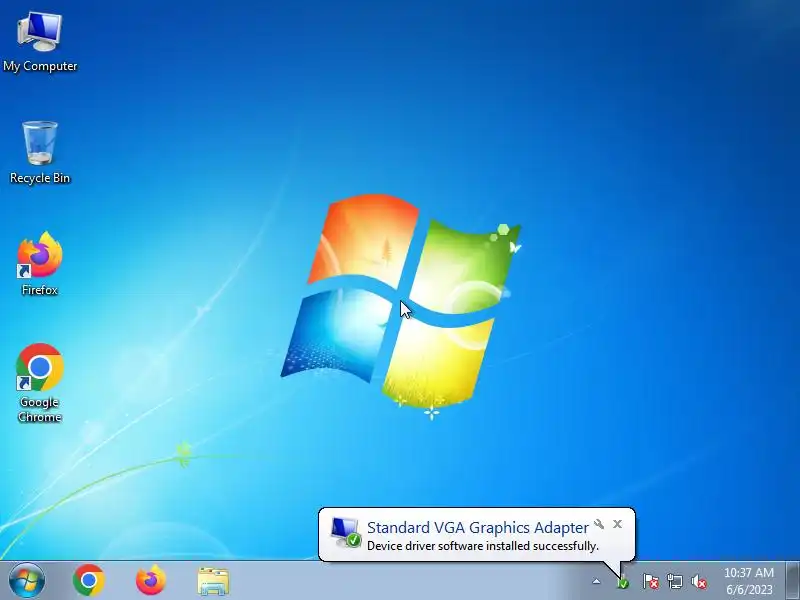
Task: Click the 'My Computer' label text
Action: [40, 66]
